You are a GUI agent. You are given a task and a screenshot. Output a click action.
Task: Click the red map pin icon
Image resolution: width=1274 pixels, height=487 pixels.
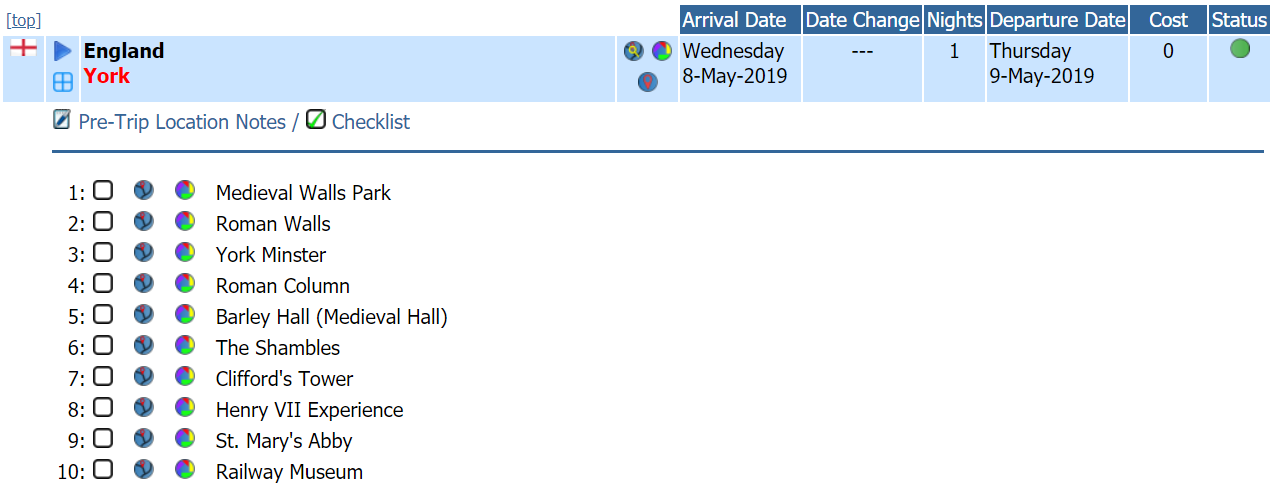click(x=648, y=82)
